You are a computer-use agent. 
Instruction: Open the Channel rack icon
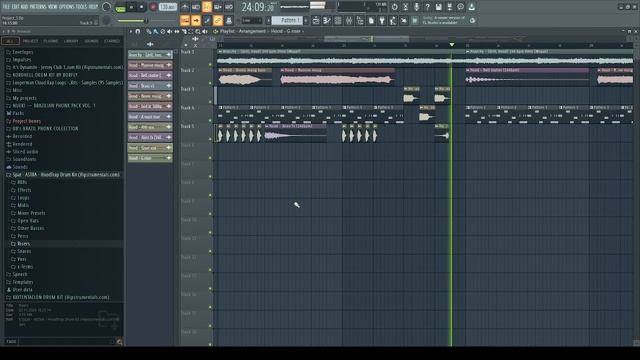[x=338, y=20]
